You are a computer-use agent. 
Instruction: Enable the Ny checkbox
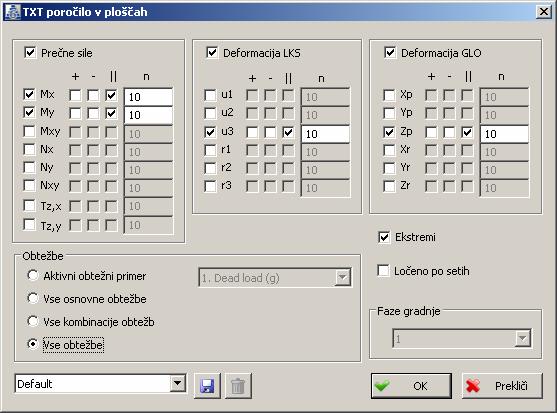click(29, 167)
